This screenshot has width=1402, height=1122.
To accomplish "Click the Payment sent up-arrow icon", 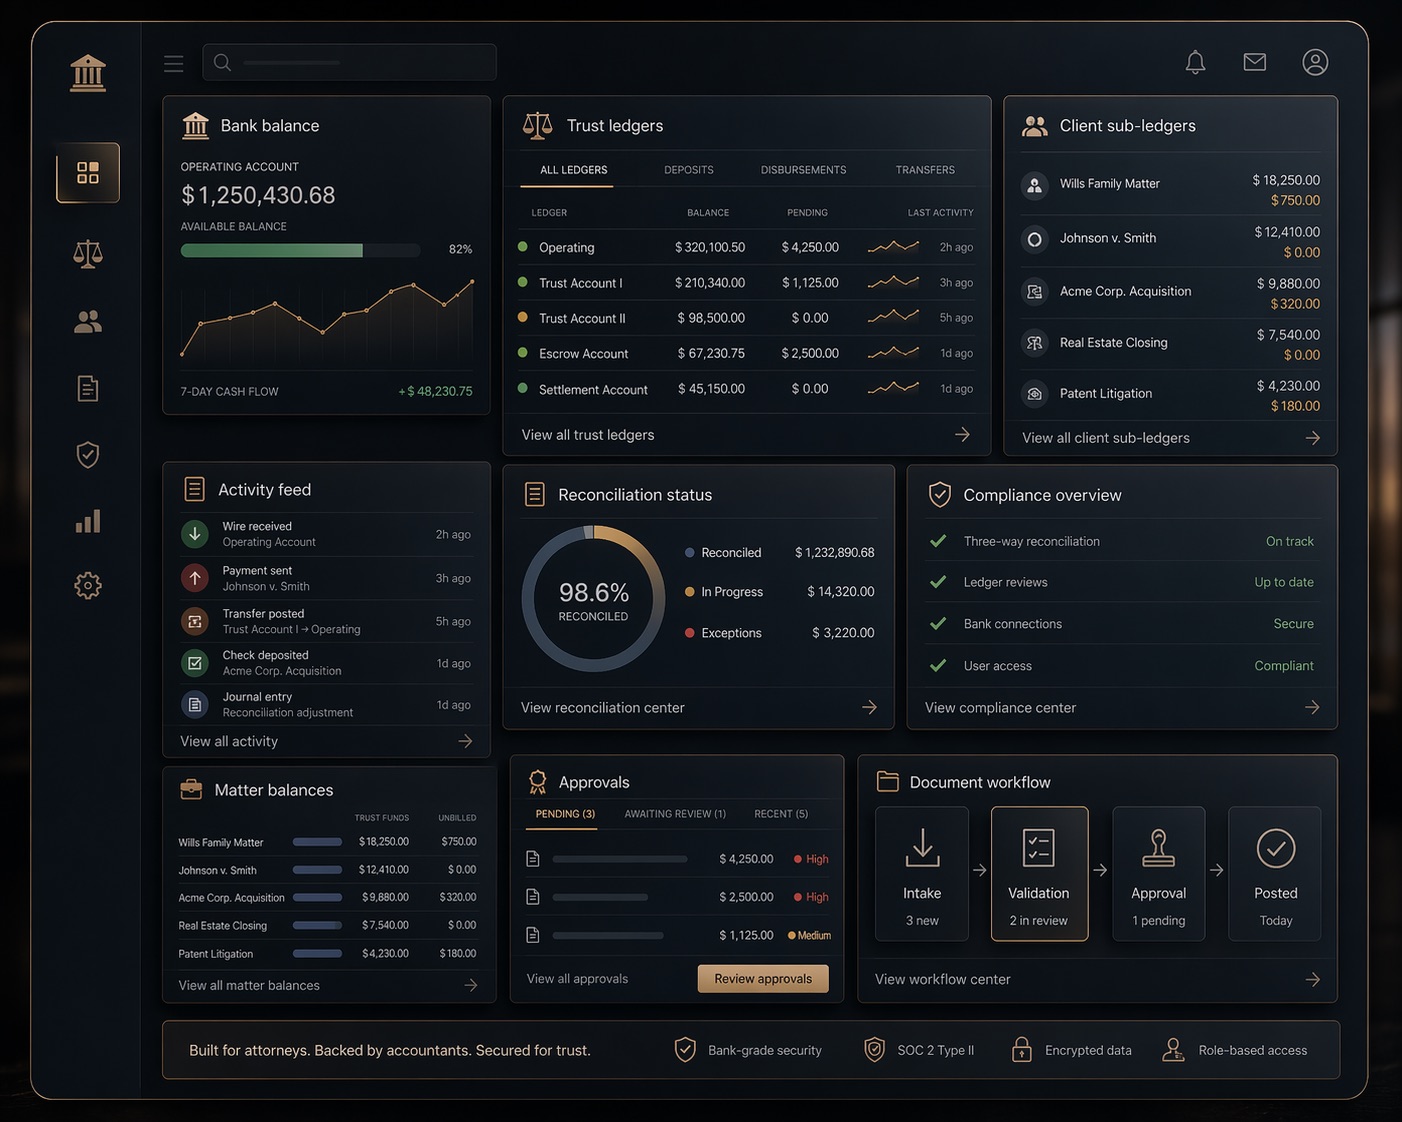I will [195, 578].
